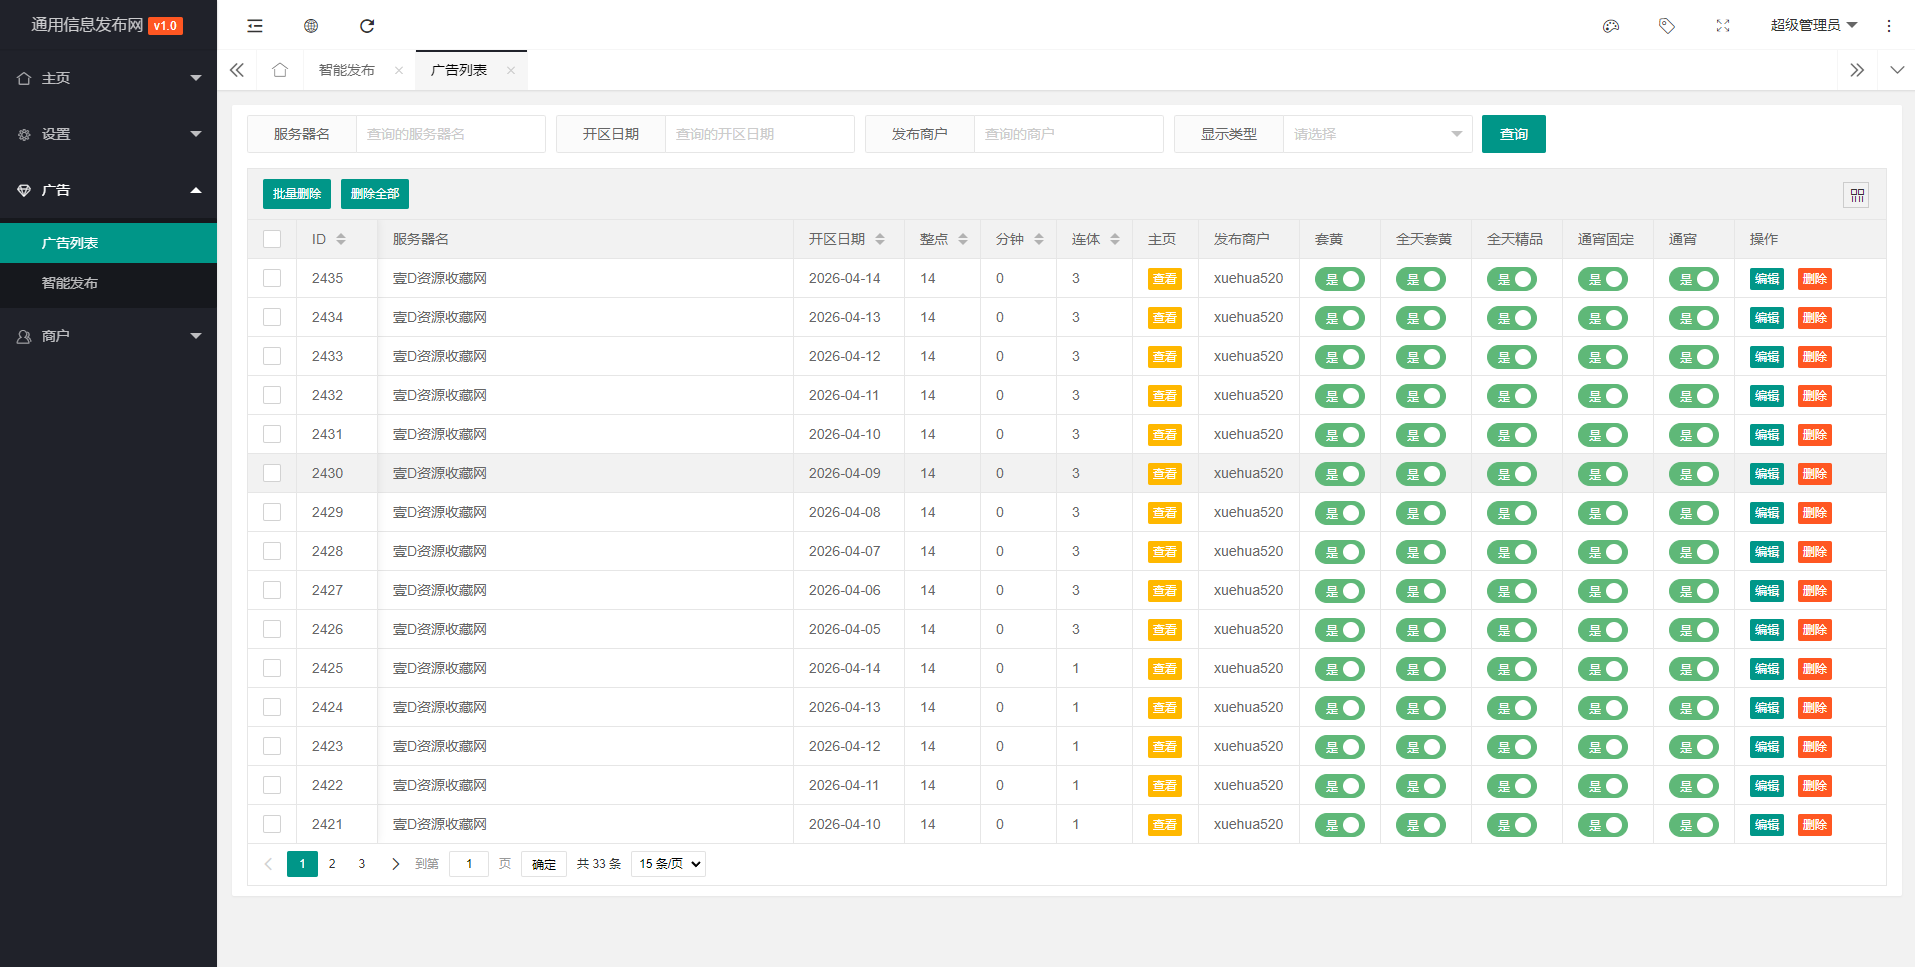Click the refresh icon in top bar
The height and width of the screenshot is (967, 1915).
(367, 26)
